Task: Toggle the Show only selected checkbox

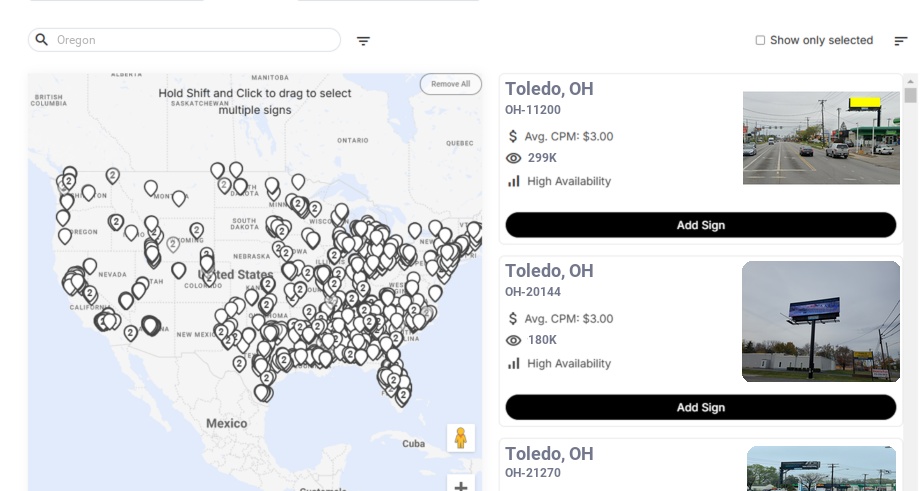Action: pyautogui.click(x=760, y=41)
